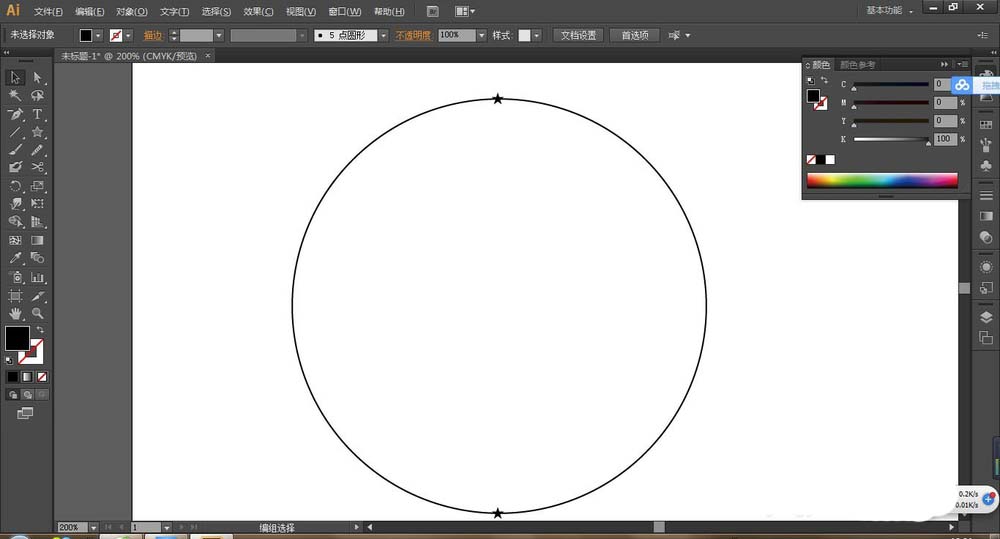Expand the fill color dropdown in control bar

(98, 36)
